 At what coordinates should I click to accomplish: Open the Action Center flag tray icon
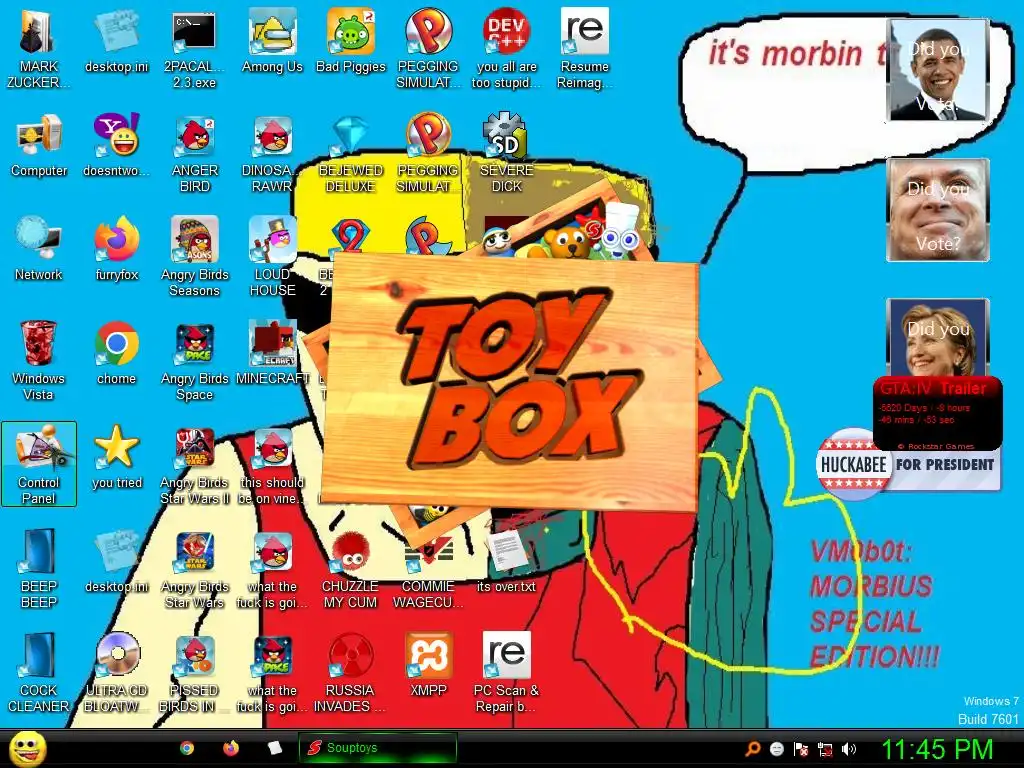point(801,749)
